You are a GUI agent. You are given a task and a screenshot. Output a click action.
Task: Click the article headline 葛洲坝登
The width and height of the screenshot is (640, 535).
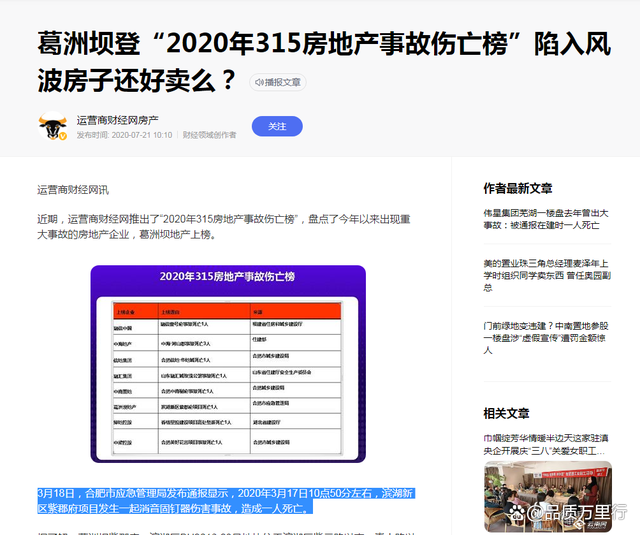[x=324, y=61]
